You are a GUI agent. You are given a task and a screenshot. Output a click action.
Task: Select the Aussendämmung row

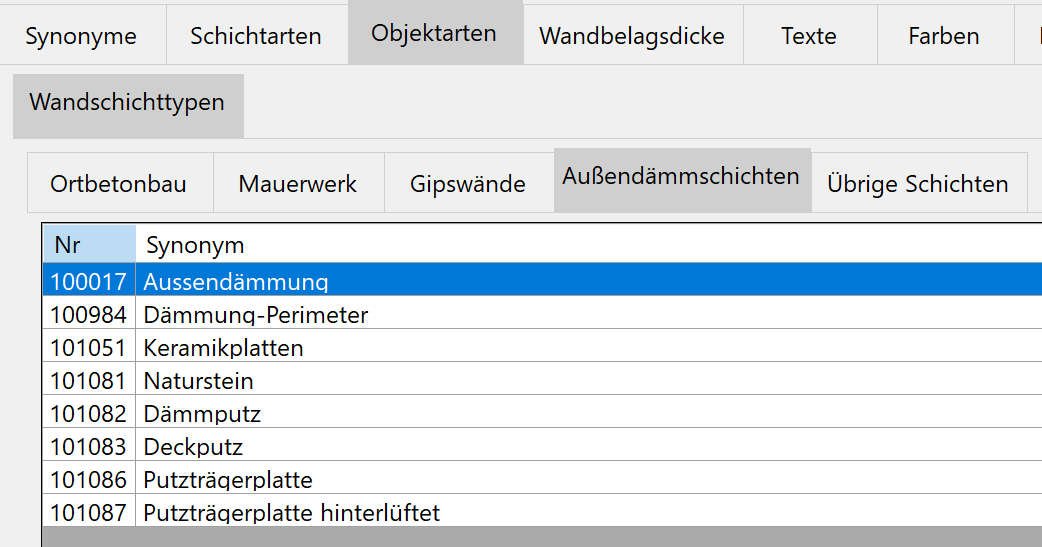coord(542,279)
